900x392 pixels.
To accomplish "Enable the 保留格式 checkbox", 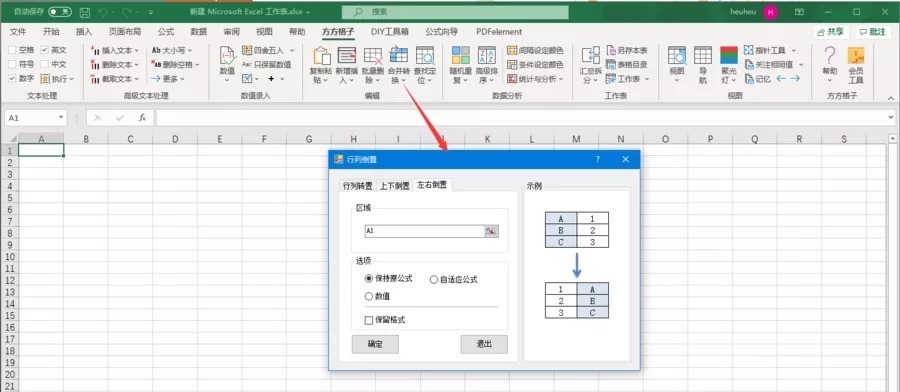I will (x=369, y=320).
